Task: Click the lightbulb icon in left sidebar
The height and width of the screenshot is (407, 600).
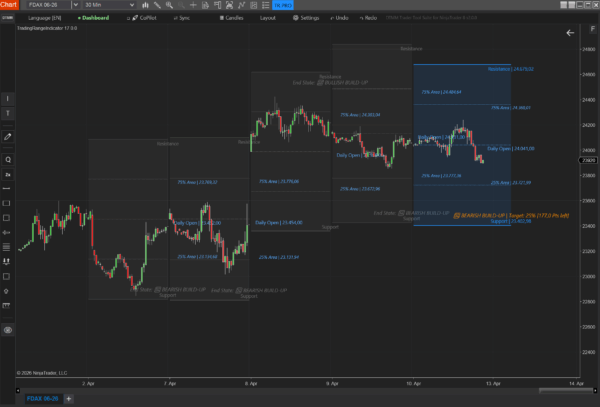Action: coord(7,291)
